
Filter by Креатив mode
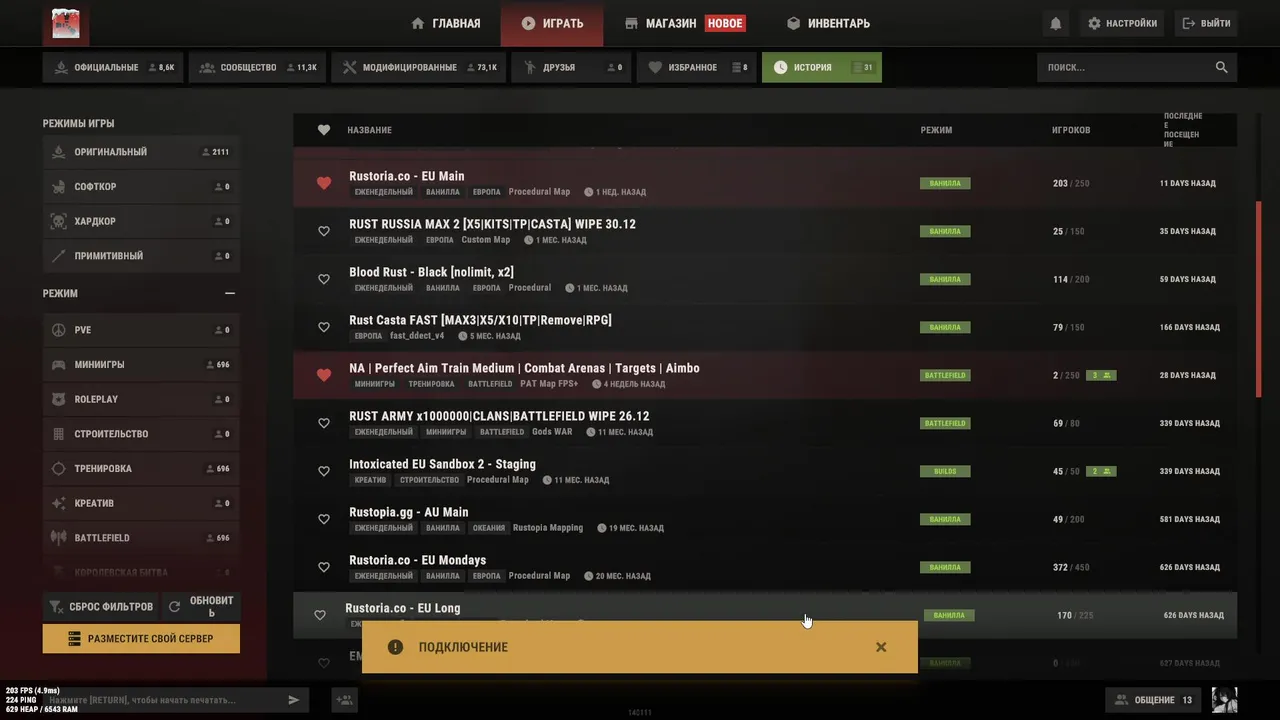[x=141, y=503]
